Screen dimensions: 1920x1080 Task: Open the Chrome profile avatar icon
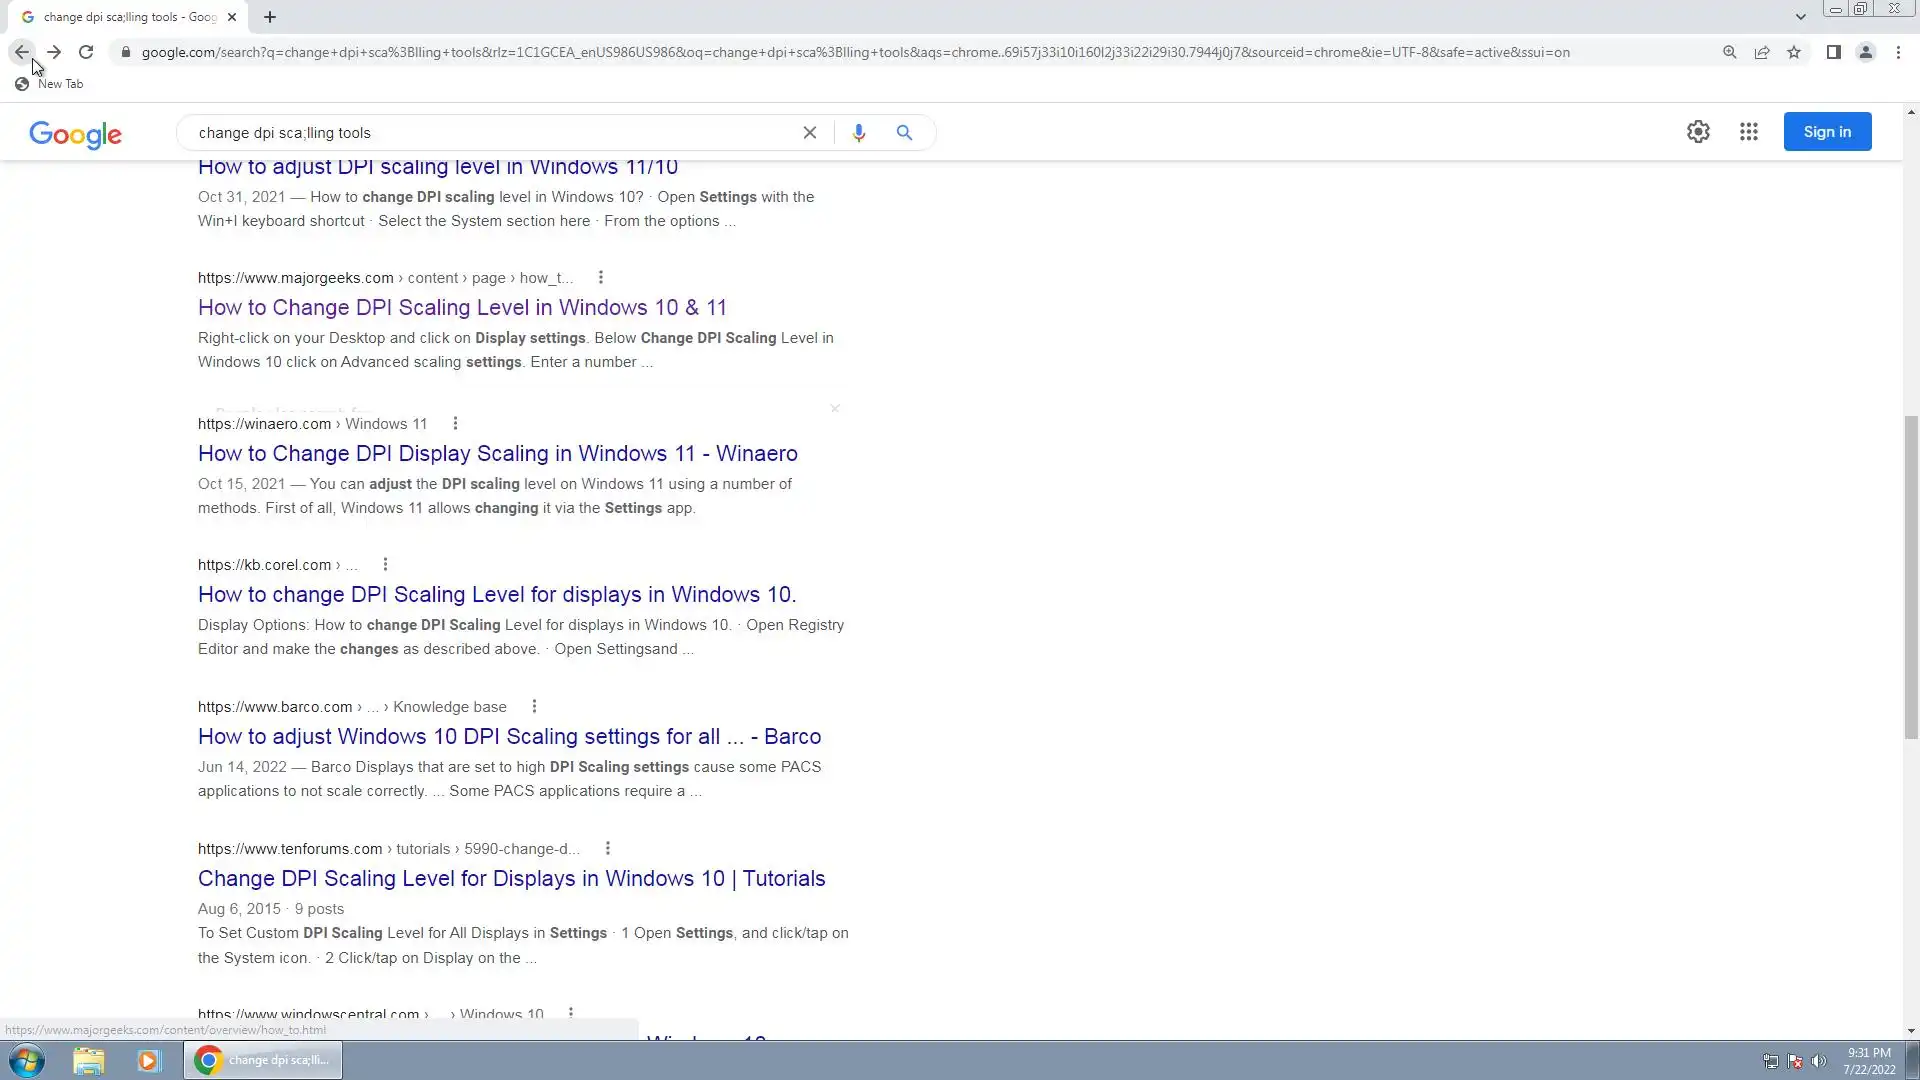tap(1865, 52)
